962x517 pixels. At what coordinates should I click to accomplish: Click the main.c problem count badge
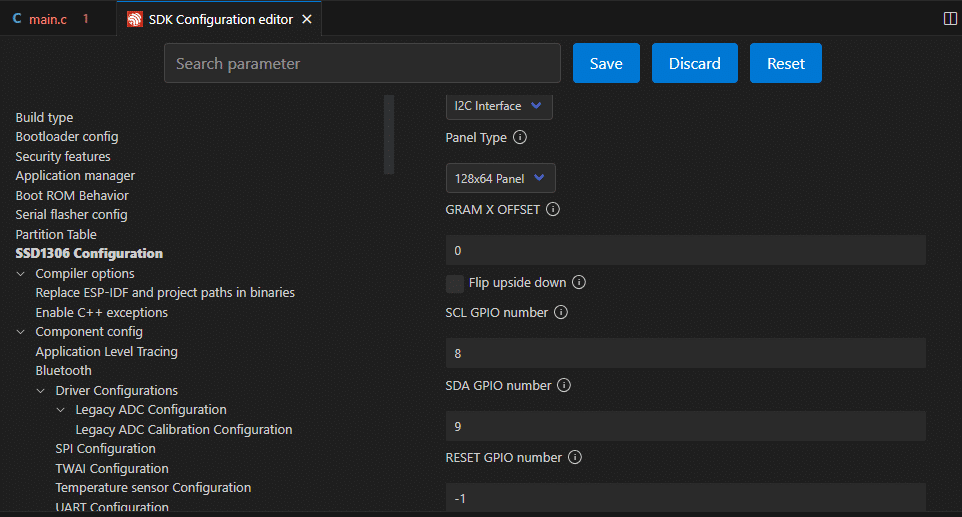[86, 19]
